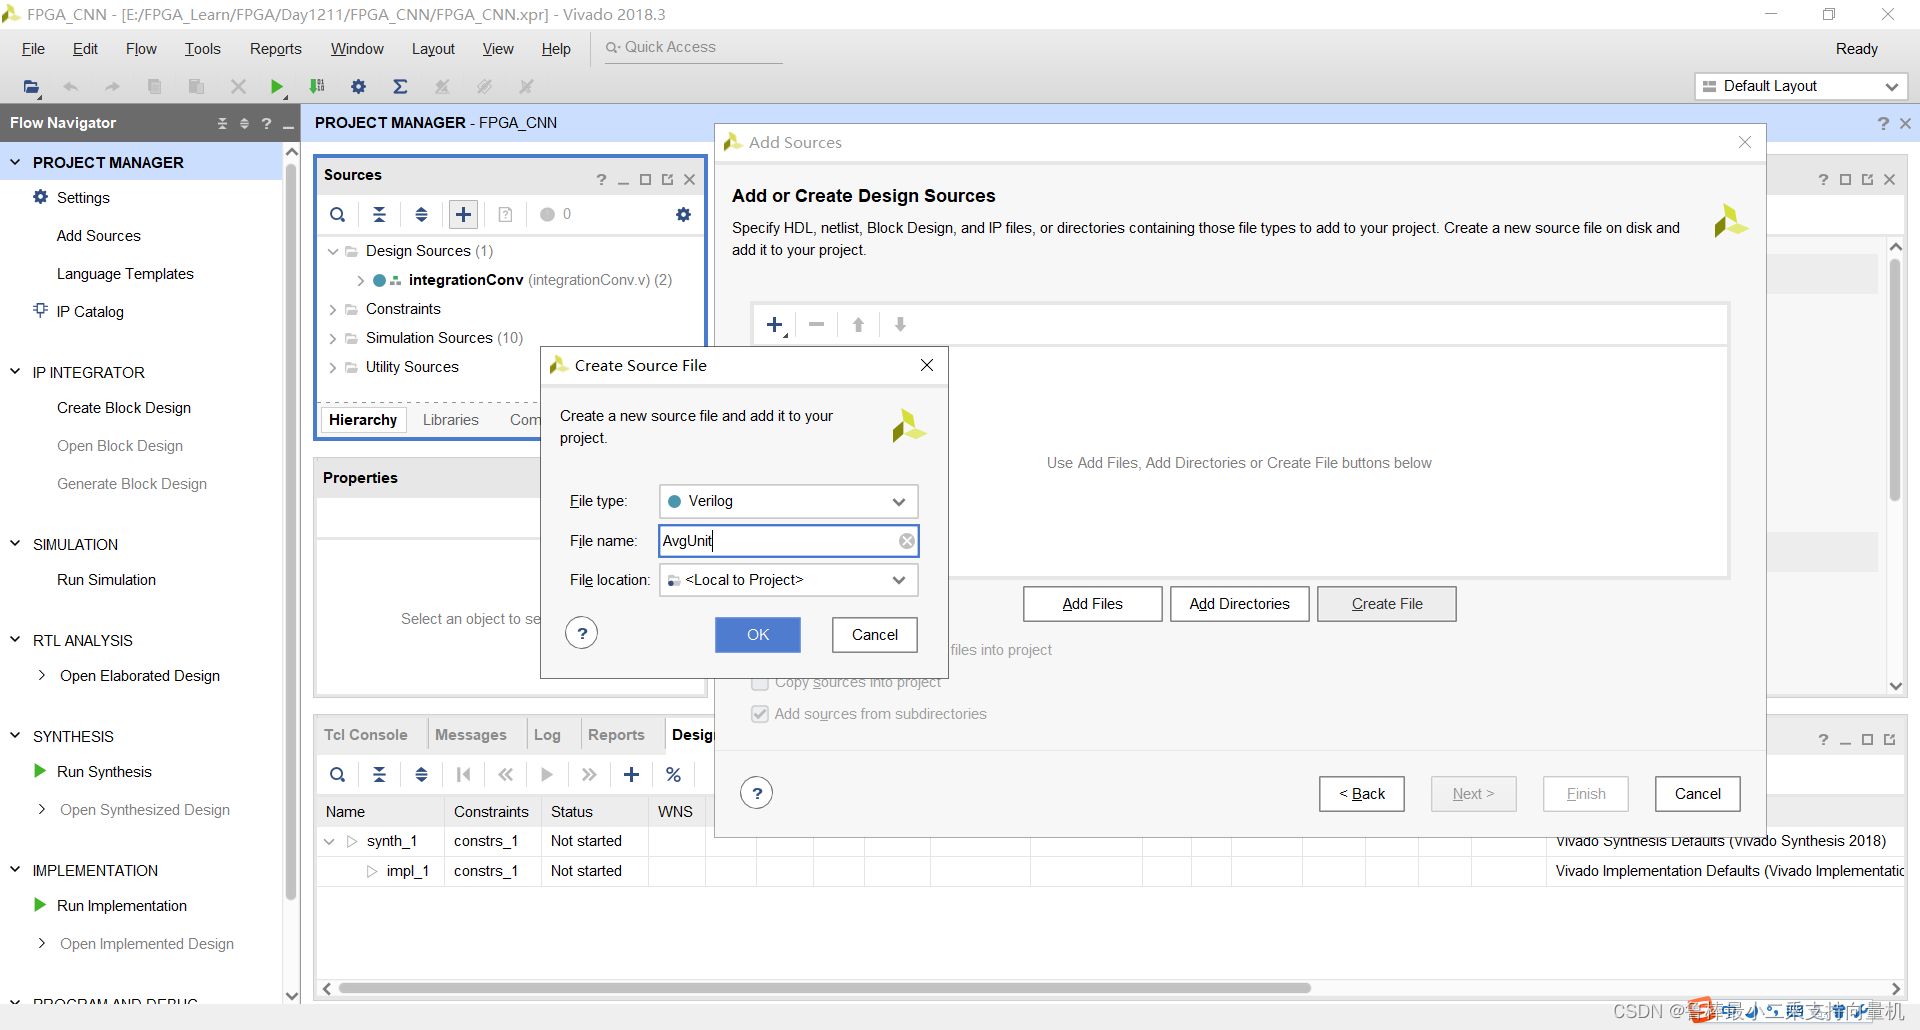Click the Add Directories button
Image resolution: width=1920 pixels, height=1030 pixels.
pyautogui.click(x=1239, y=604)
